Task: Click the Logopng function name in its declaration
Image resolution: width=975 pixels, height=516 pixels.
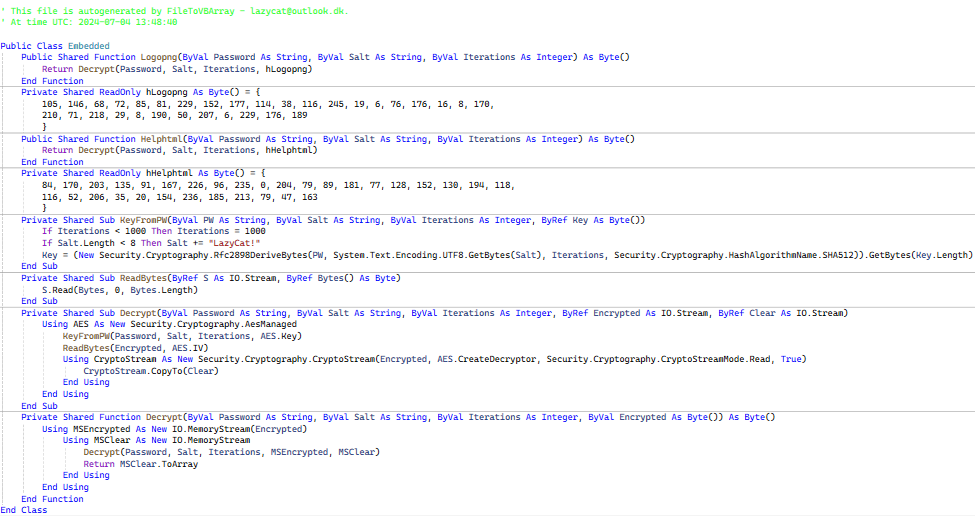Action: click(x=159, y=57)
